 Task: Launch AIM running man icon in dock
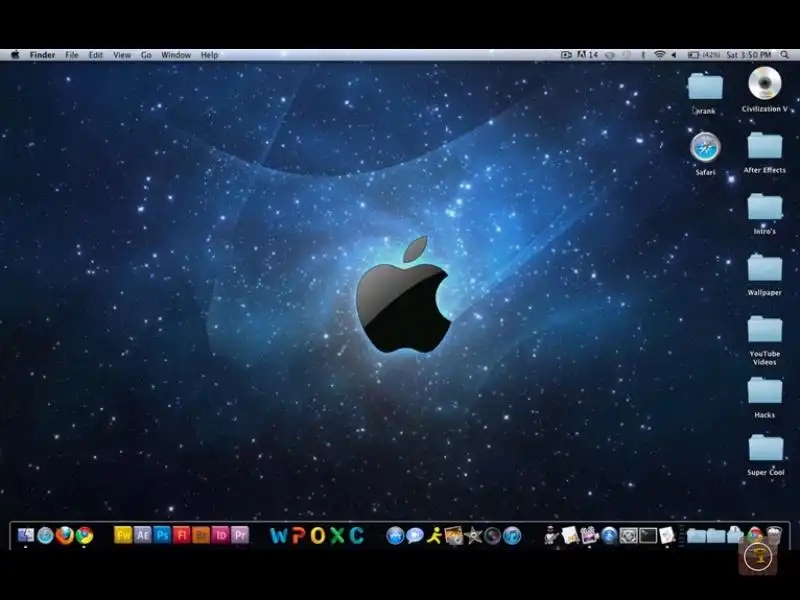coord(434,535)
